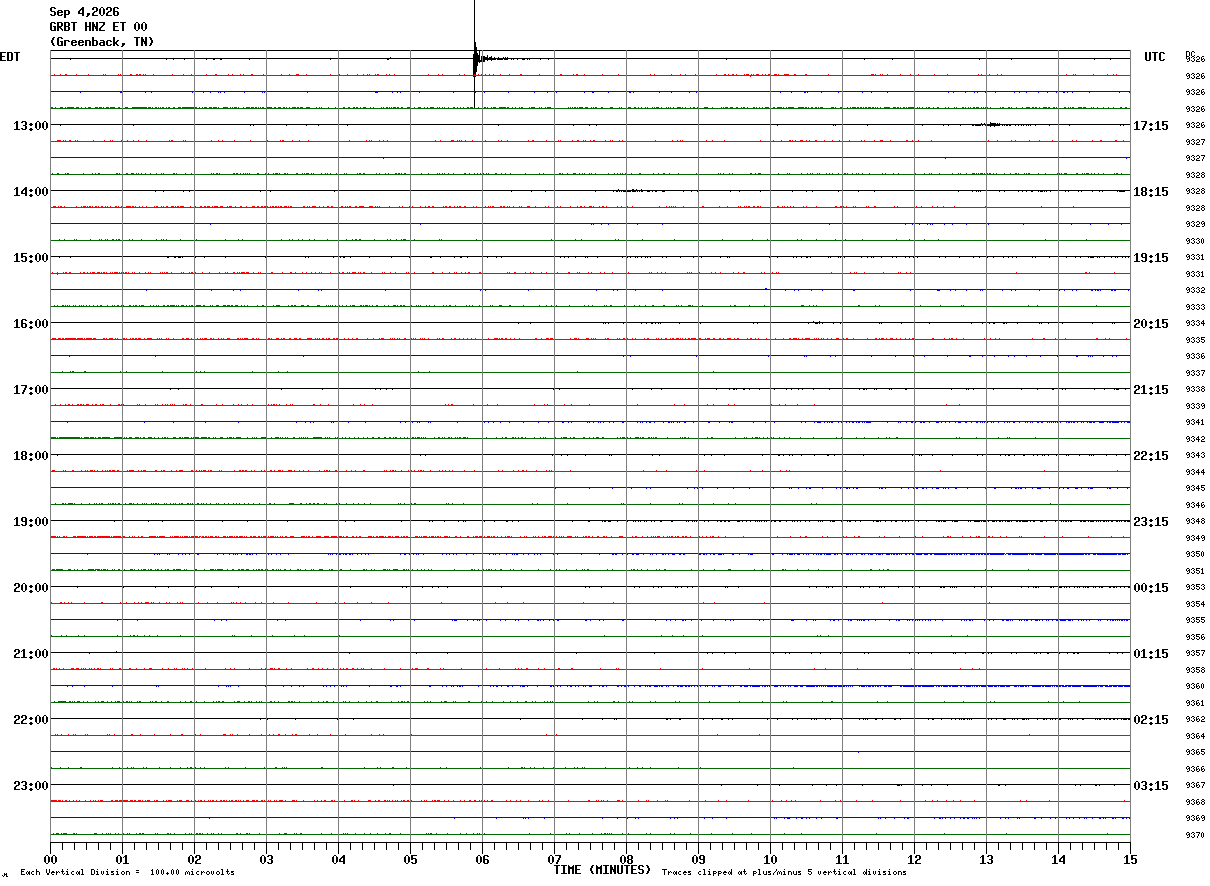Image resolution: width=1210 pixels, height=886 pixels.
Task: Select the 13:00 EDT time label
Action: tap(31, 126)
